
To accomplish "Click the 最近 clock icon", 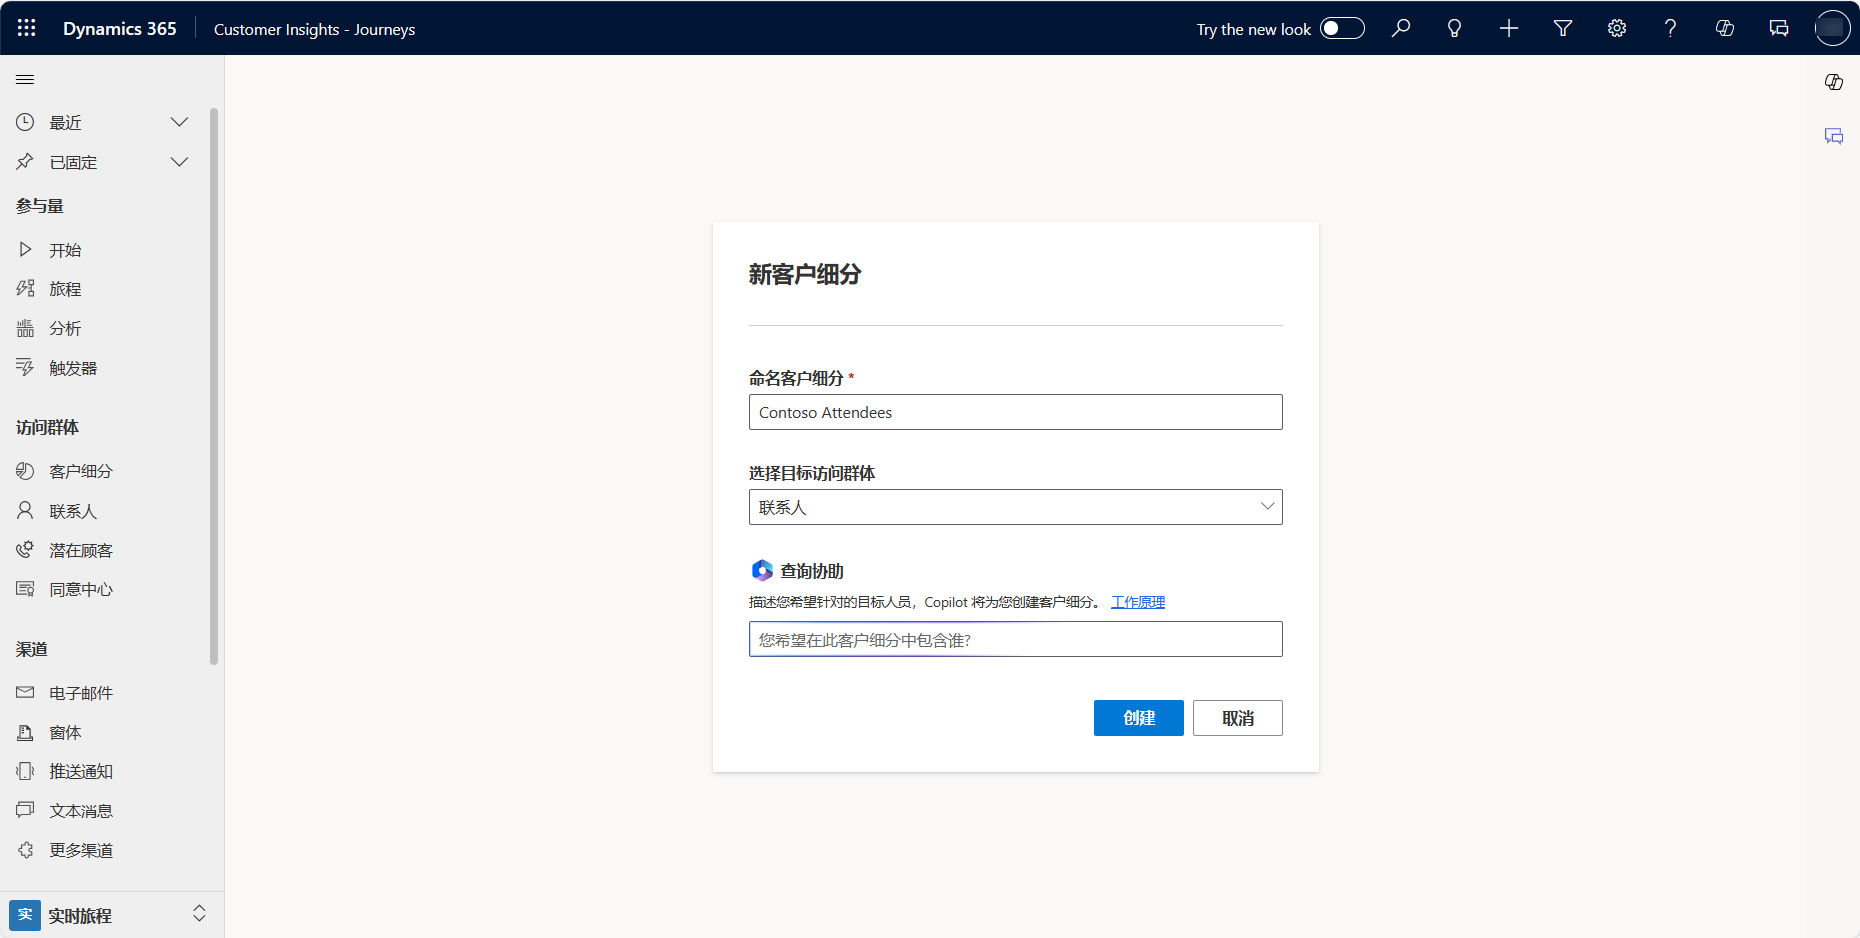I will (x=25, y=122).
